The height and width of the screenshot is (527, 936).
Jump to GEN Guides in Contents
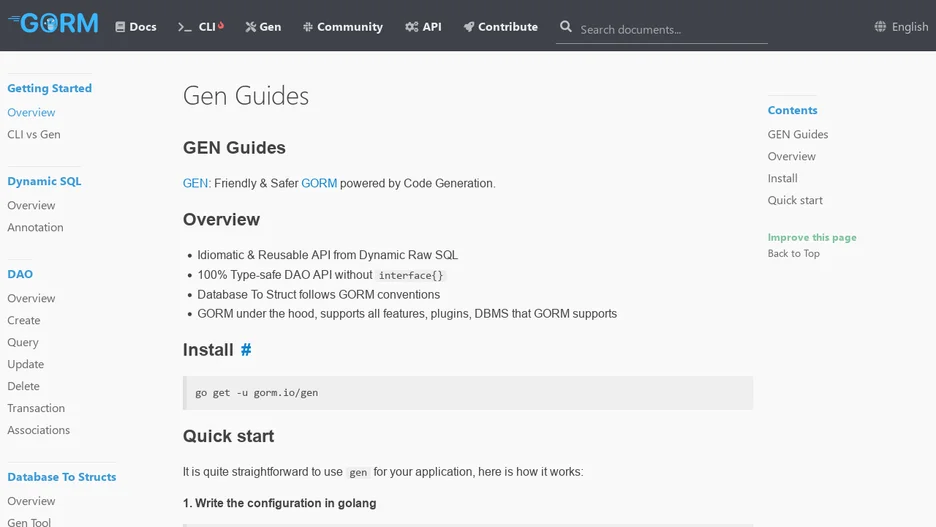(x=798, y=134)
